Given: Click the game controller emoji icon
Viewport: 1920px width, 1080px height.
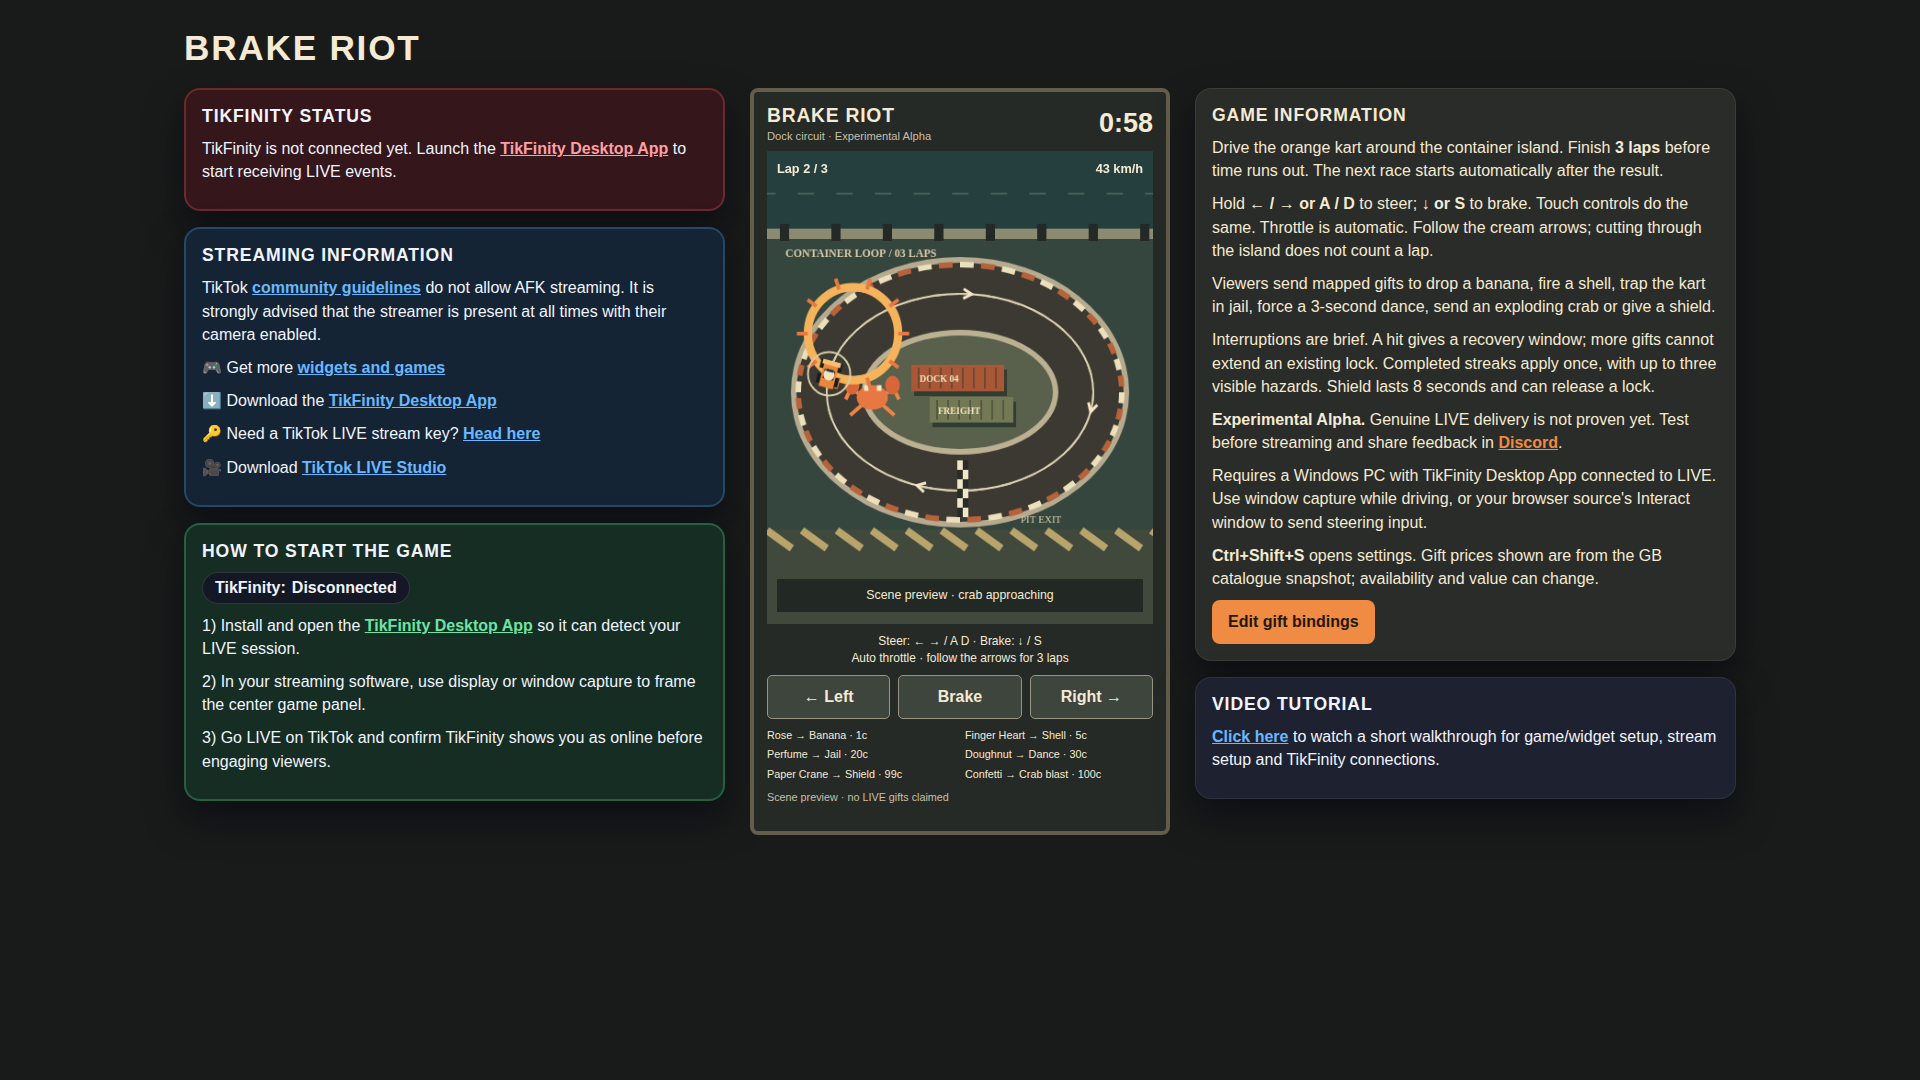Looking at the screenshot, I should point(211,368).
